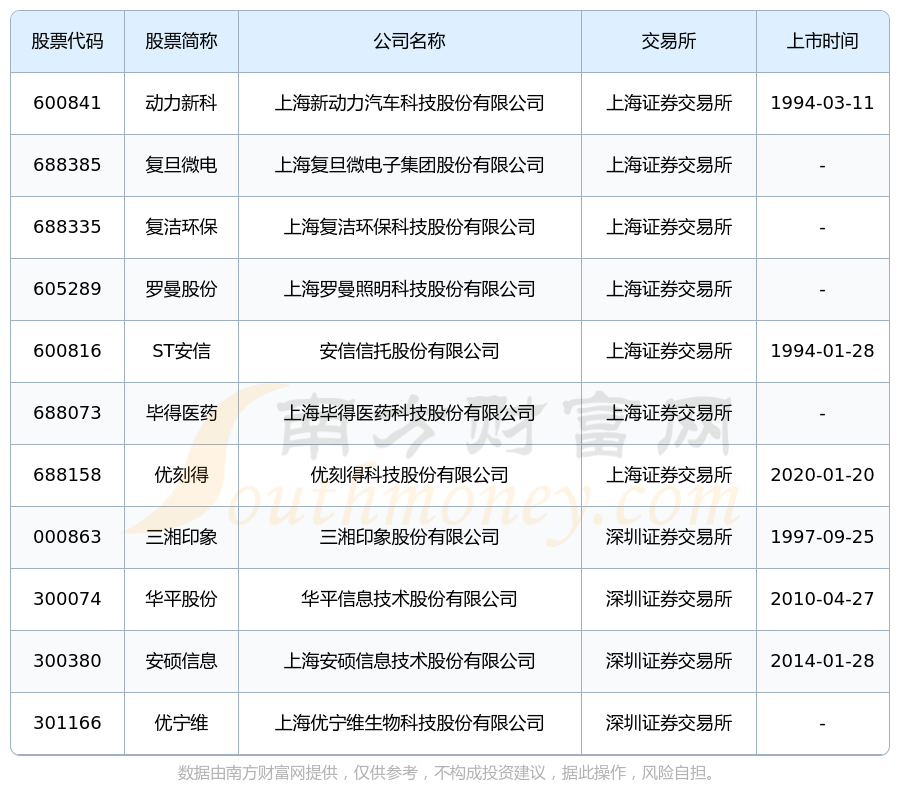
Task: Click 深圳证券交易所 in the 三湘印象 row
Action: [669, 537]
